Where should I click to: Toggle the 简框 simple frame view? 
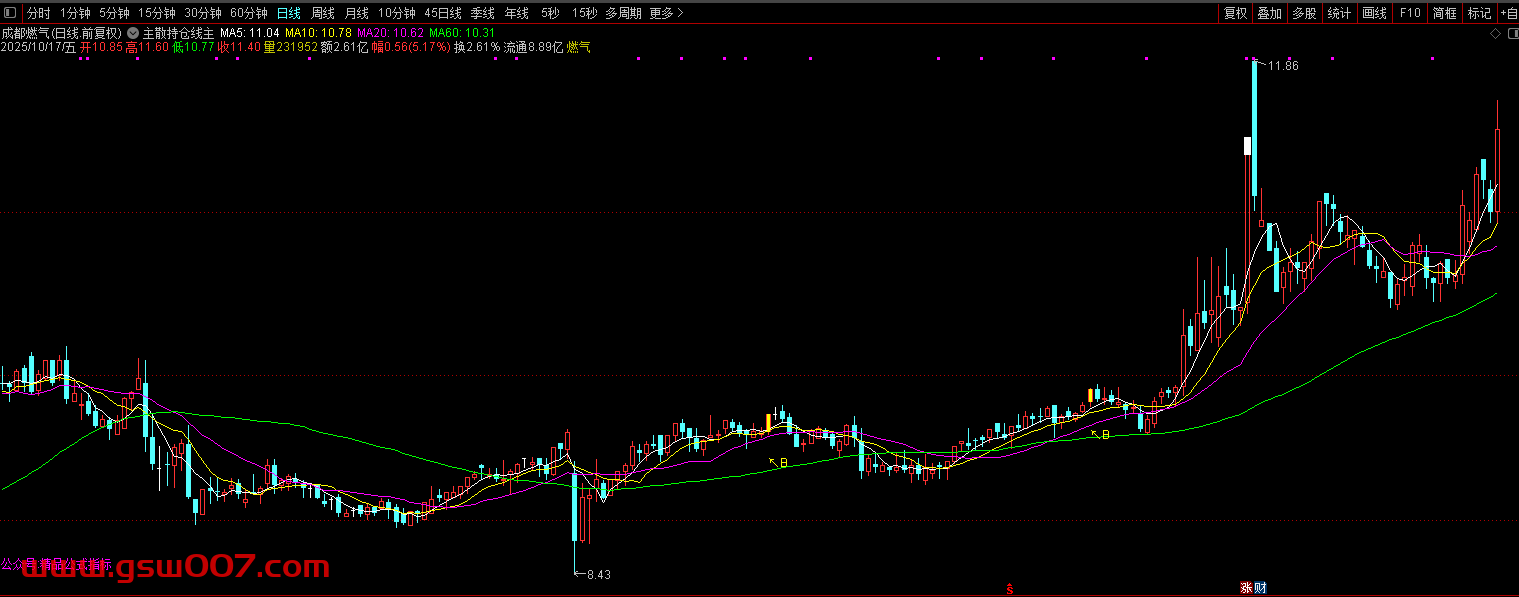[1444, 13]
